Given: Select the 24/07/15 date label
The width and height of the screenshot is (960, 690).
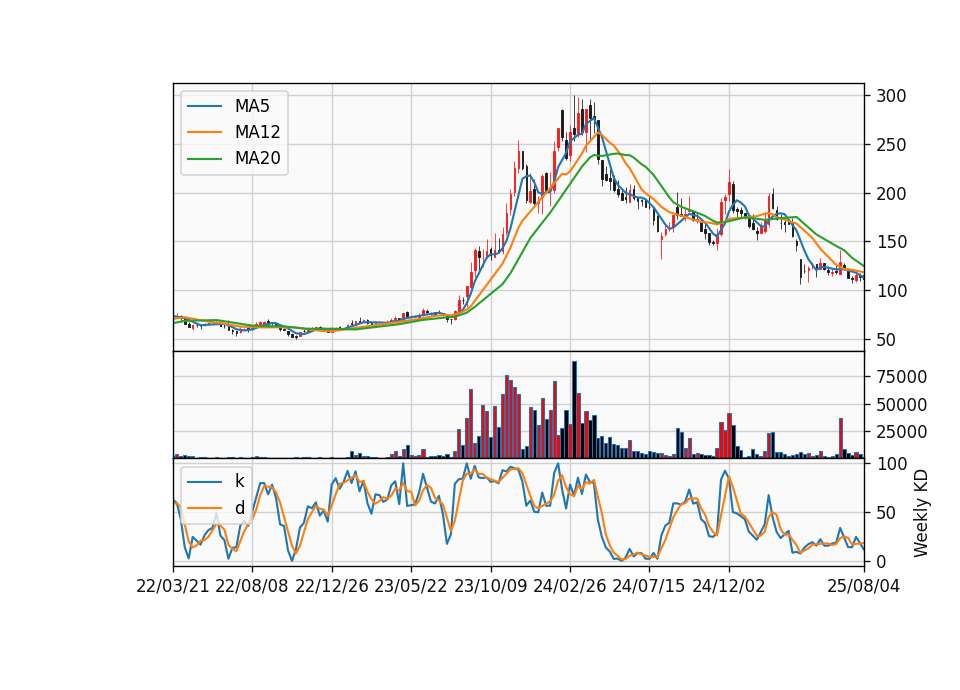Looking at the screenshot, I should (x=649, y=586).
